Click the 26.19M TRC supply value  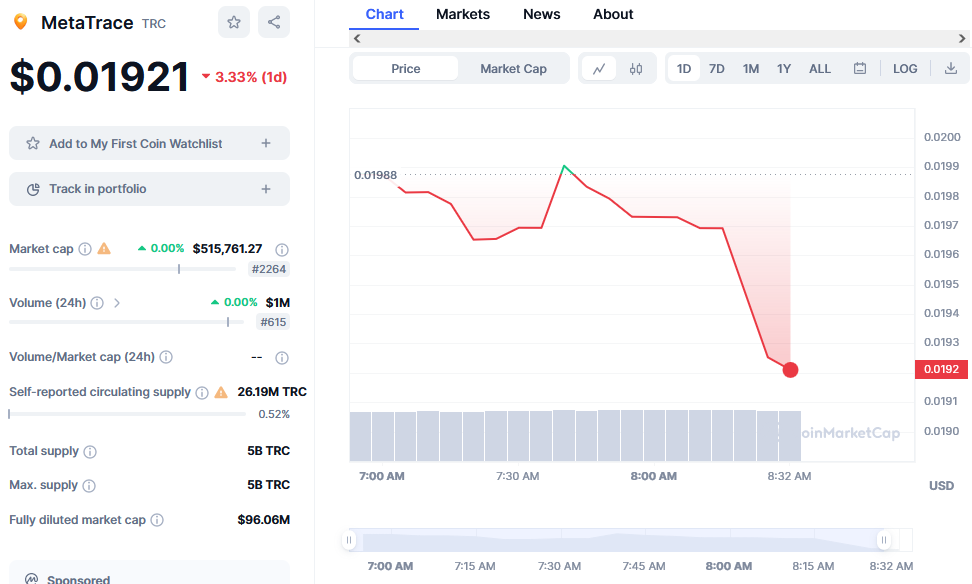click(x=272, y=392)
